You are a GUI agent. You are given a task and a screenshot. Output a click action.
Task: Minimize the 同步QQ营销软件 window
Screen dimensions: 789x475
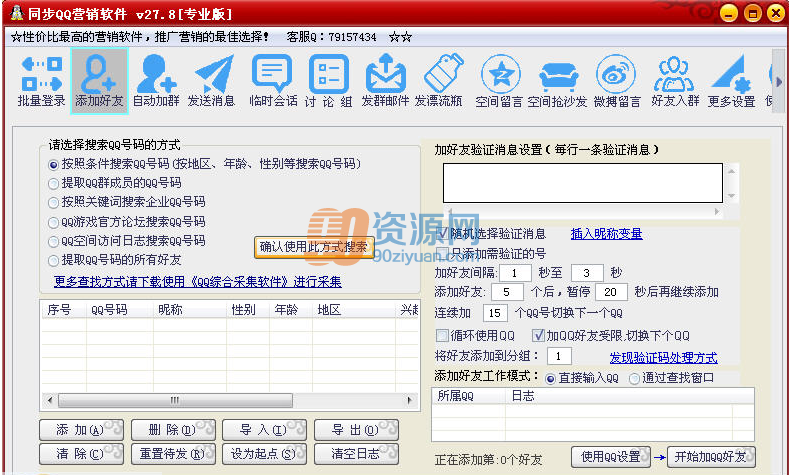coord(728,13)
